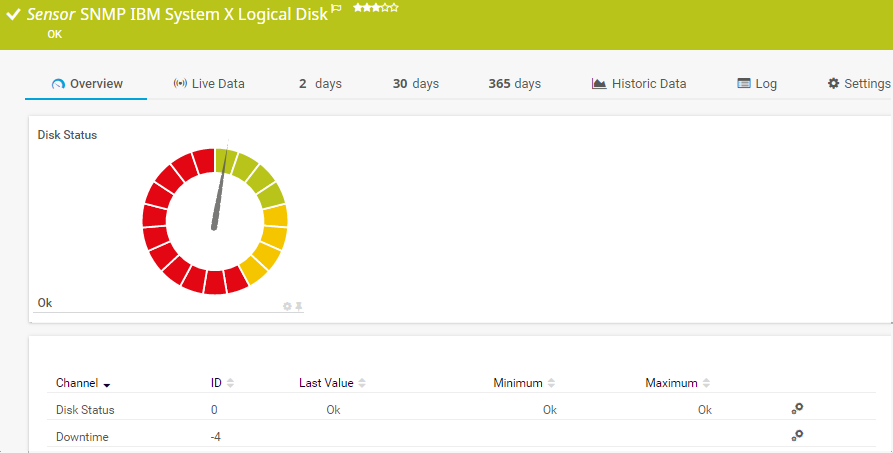Viewport: 893px width, 453px height.
Task: Sort table by Channel column
Action: (x=82, y=383)
